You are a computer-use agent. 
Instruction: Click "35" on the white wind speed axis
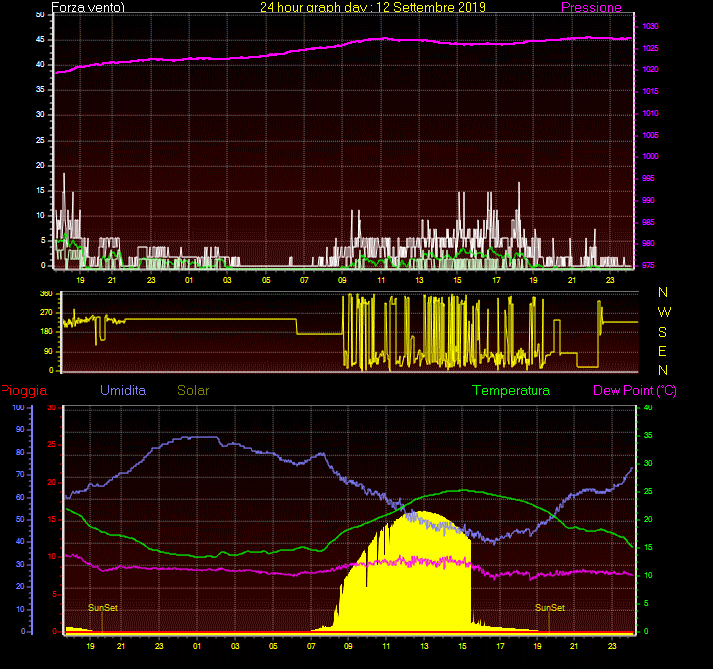click(x=40, y=90)
